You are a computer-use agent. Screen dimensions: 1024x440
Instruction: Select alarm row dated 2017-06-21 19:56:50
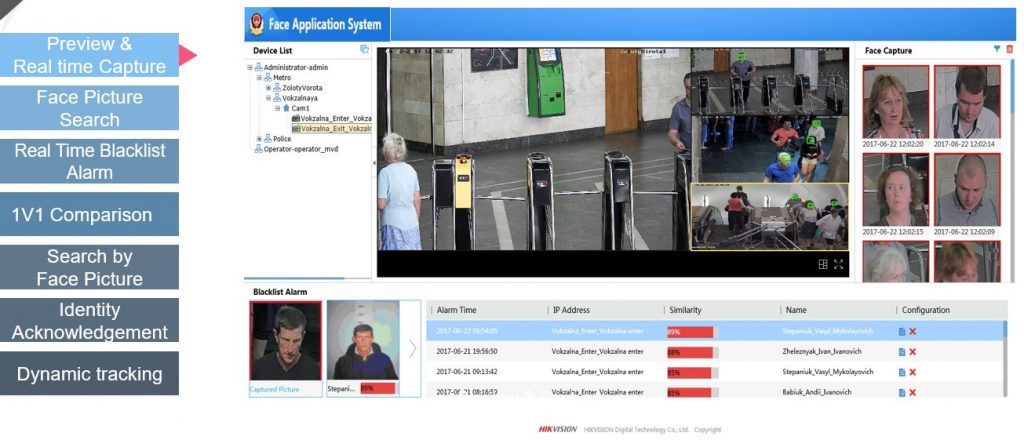pos(717,352)
